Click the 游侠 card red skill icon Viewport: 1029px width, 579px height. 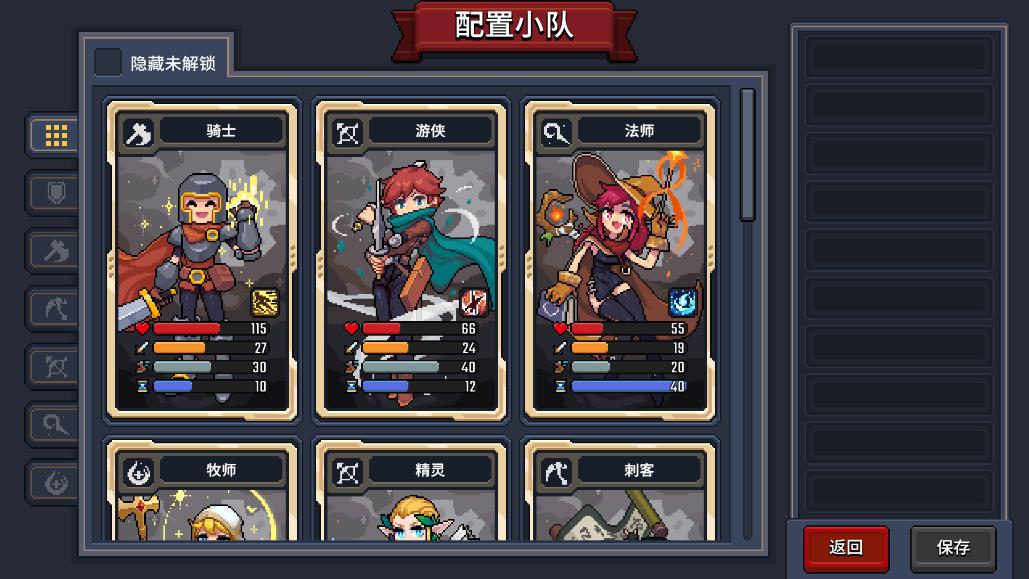pos(474,303)
